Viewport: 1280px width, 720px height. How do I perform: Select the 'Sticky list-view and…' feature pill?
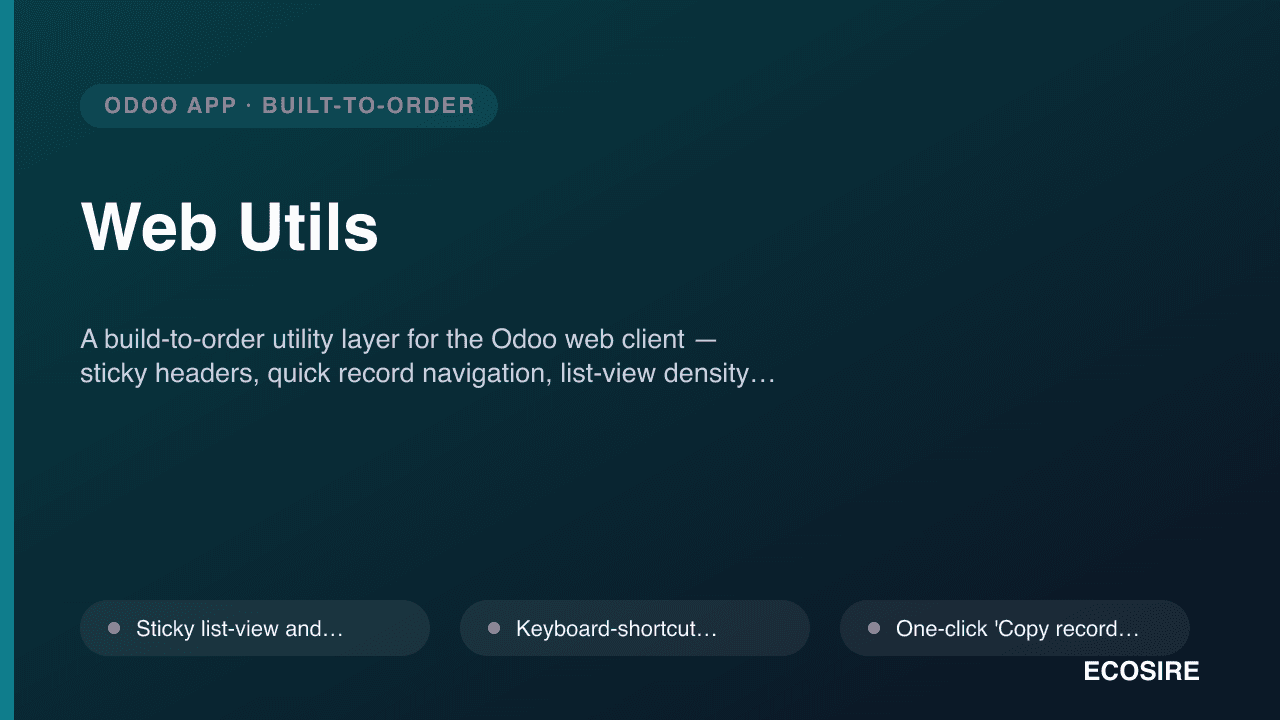255,628
